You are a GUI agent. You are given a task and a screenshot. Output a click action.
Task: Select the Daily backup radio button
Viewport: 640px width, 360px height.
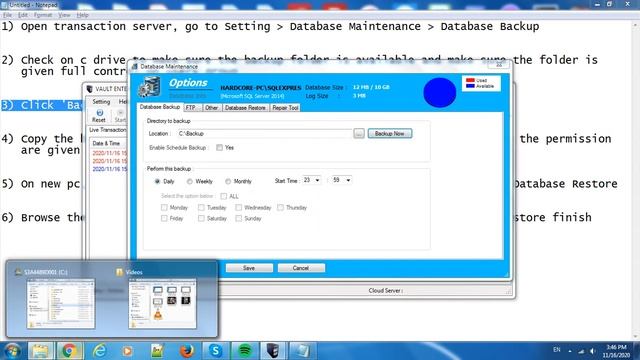(157, 181)
